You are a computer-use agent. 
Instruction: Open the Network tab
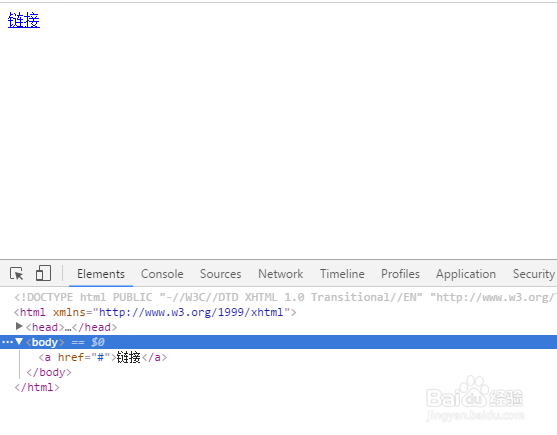pos(281,274)
